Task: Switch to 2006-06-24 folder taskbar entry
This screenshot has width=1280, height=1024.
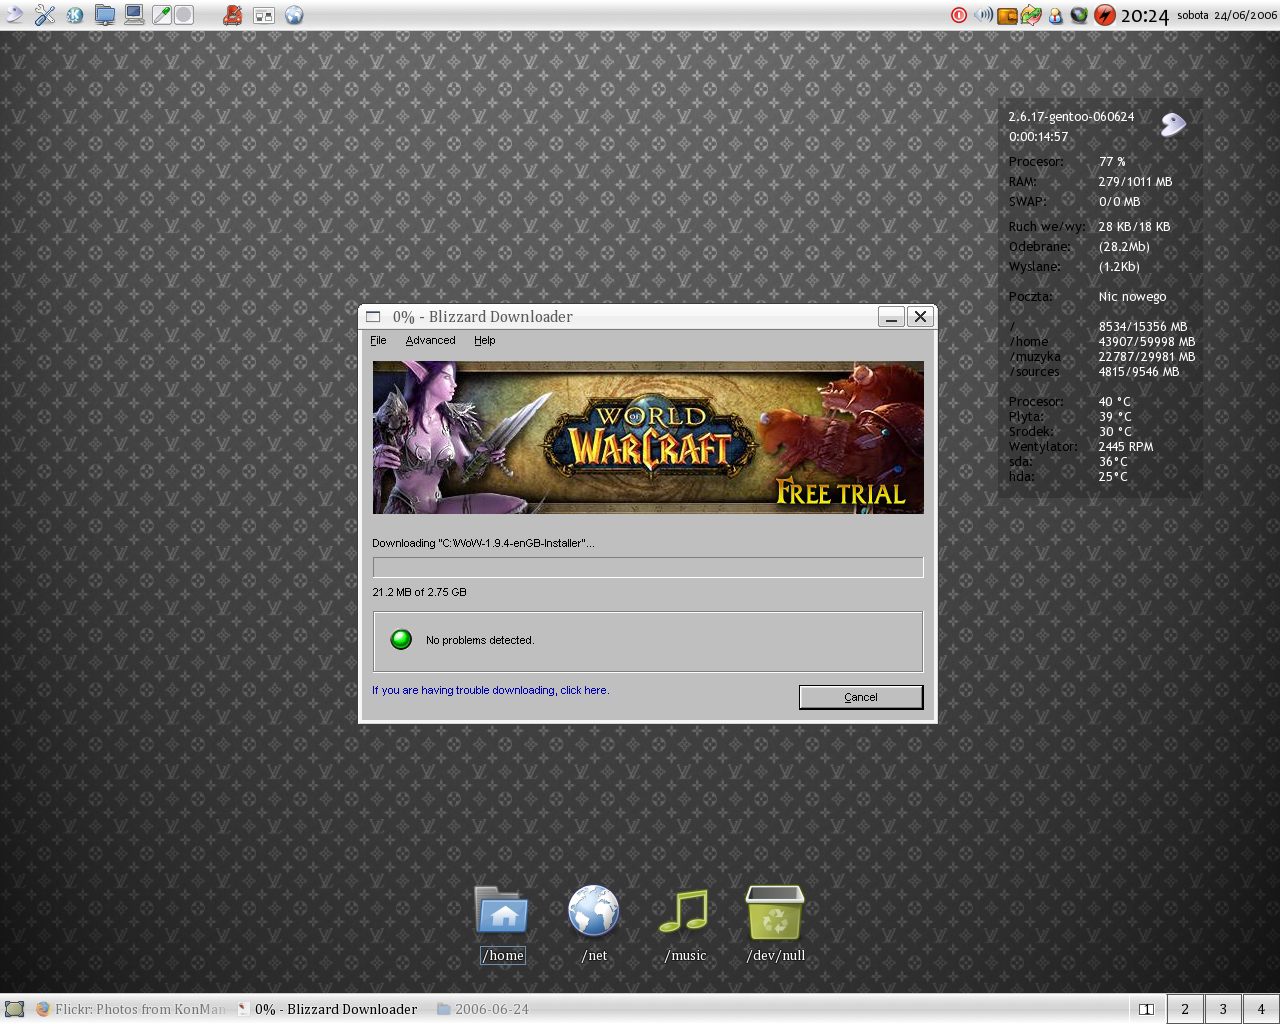Action: (x=483, y=1009)
